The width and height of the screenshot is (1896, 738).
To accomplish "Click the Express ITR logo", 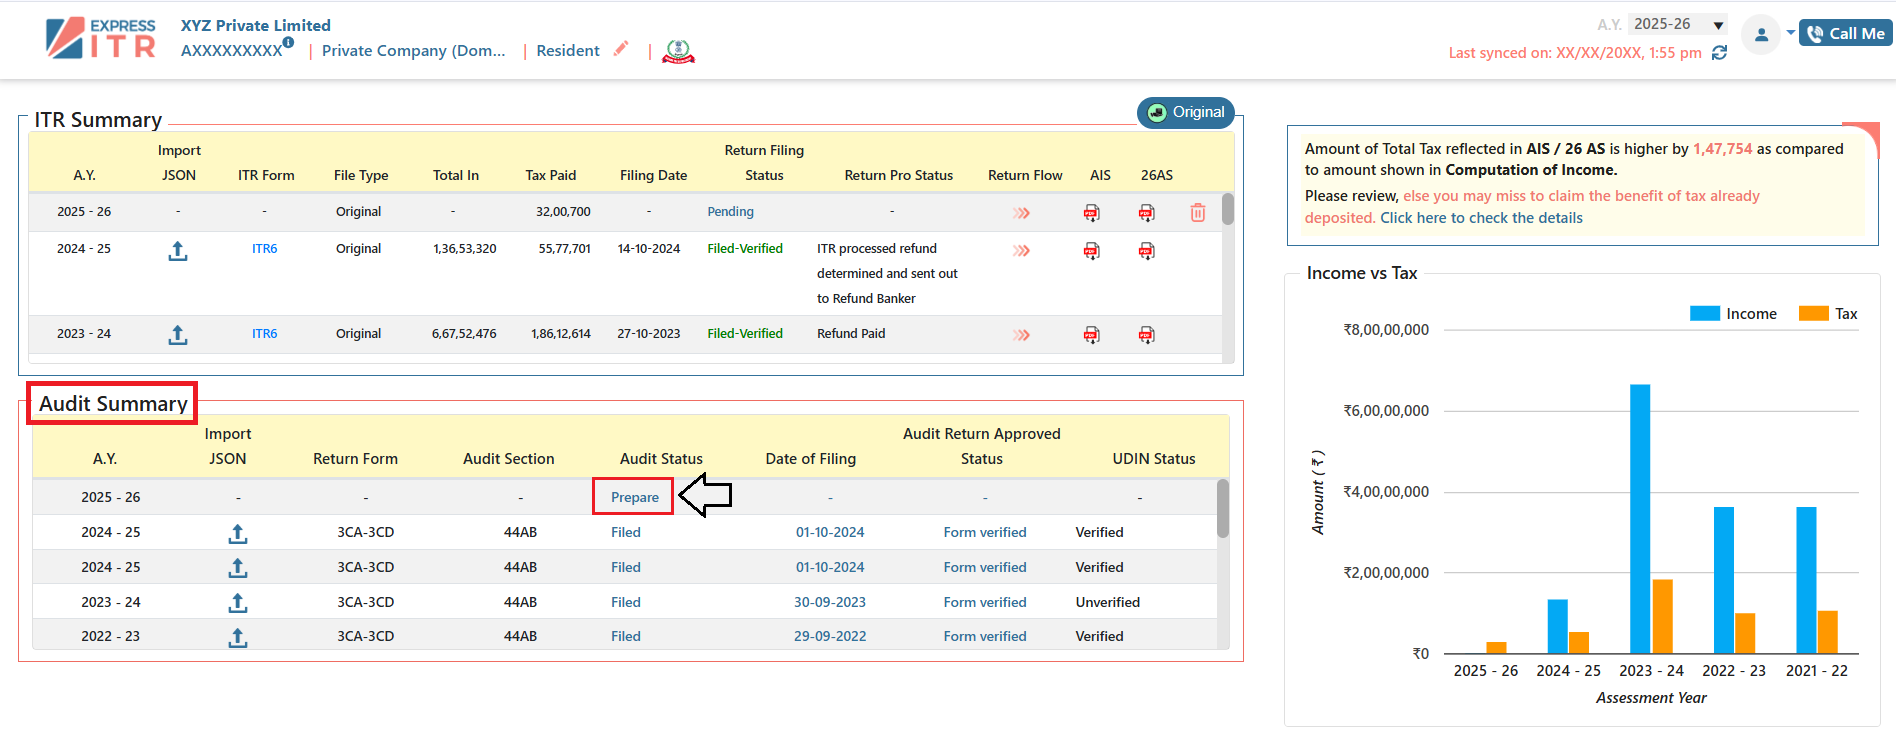I will tap(101, 38).
